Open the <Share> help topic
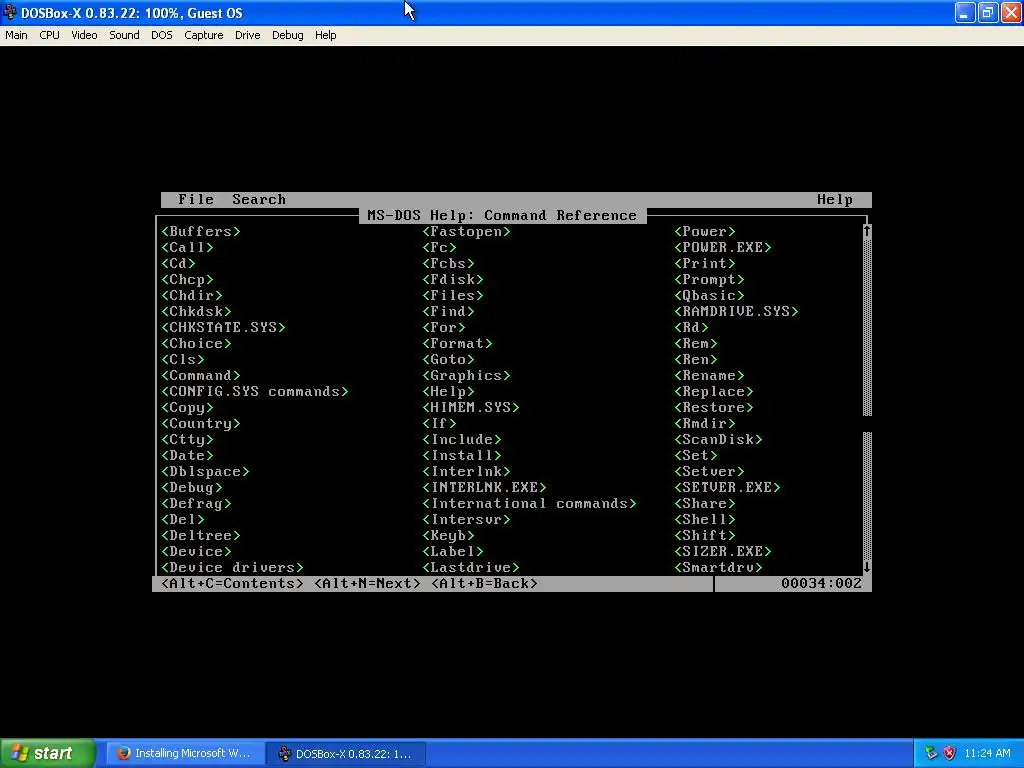 [705, 504]
